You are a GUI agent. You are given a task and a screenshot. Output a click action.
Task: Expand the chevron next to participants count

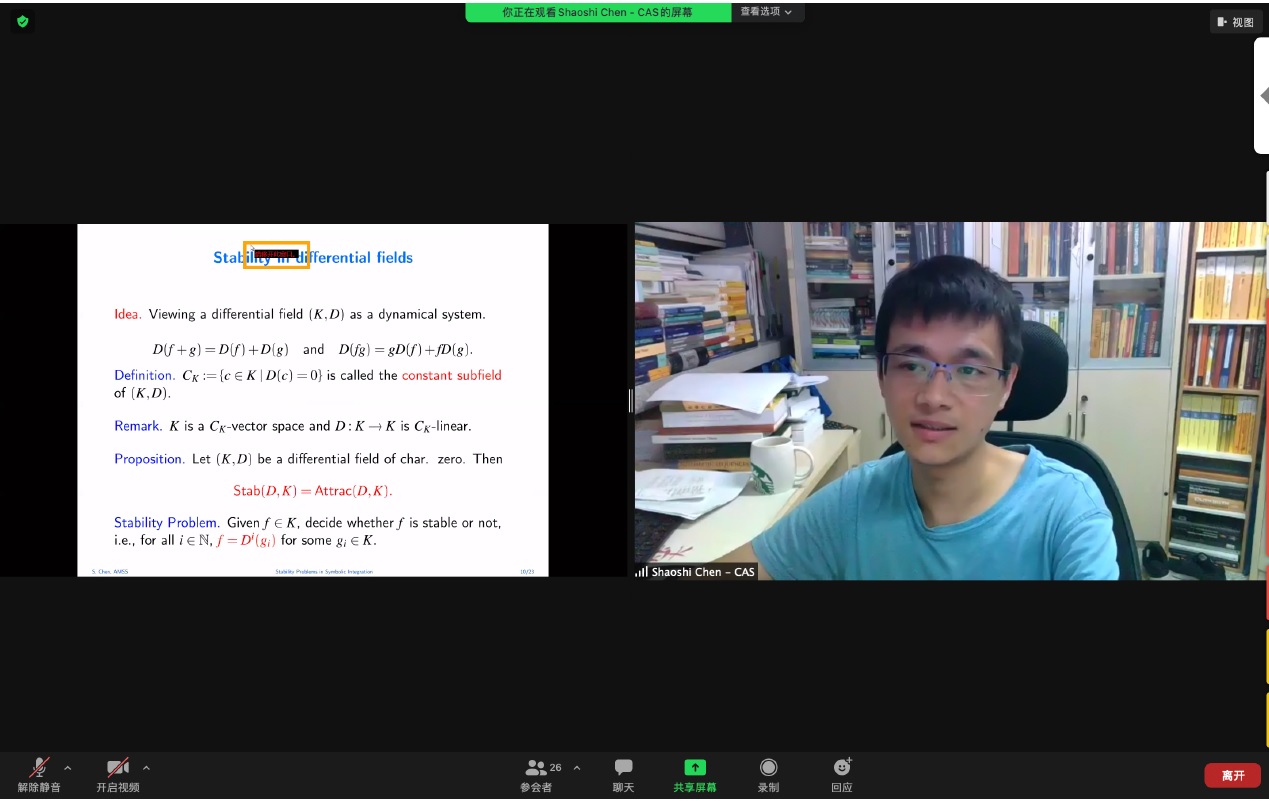(x=577, y=768)
